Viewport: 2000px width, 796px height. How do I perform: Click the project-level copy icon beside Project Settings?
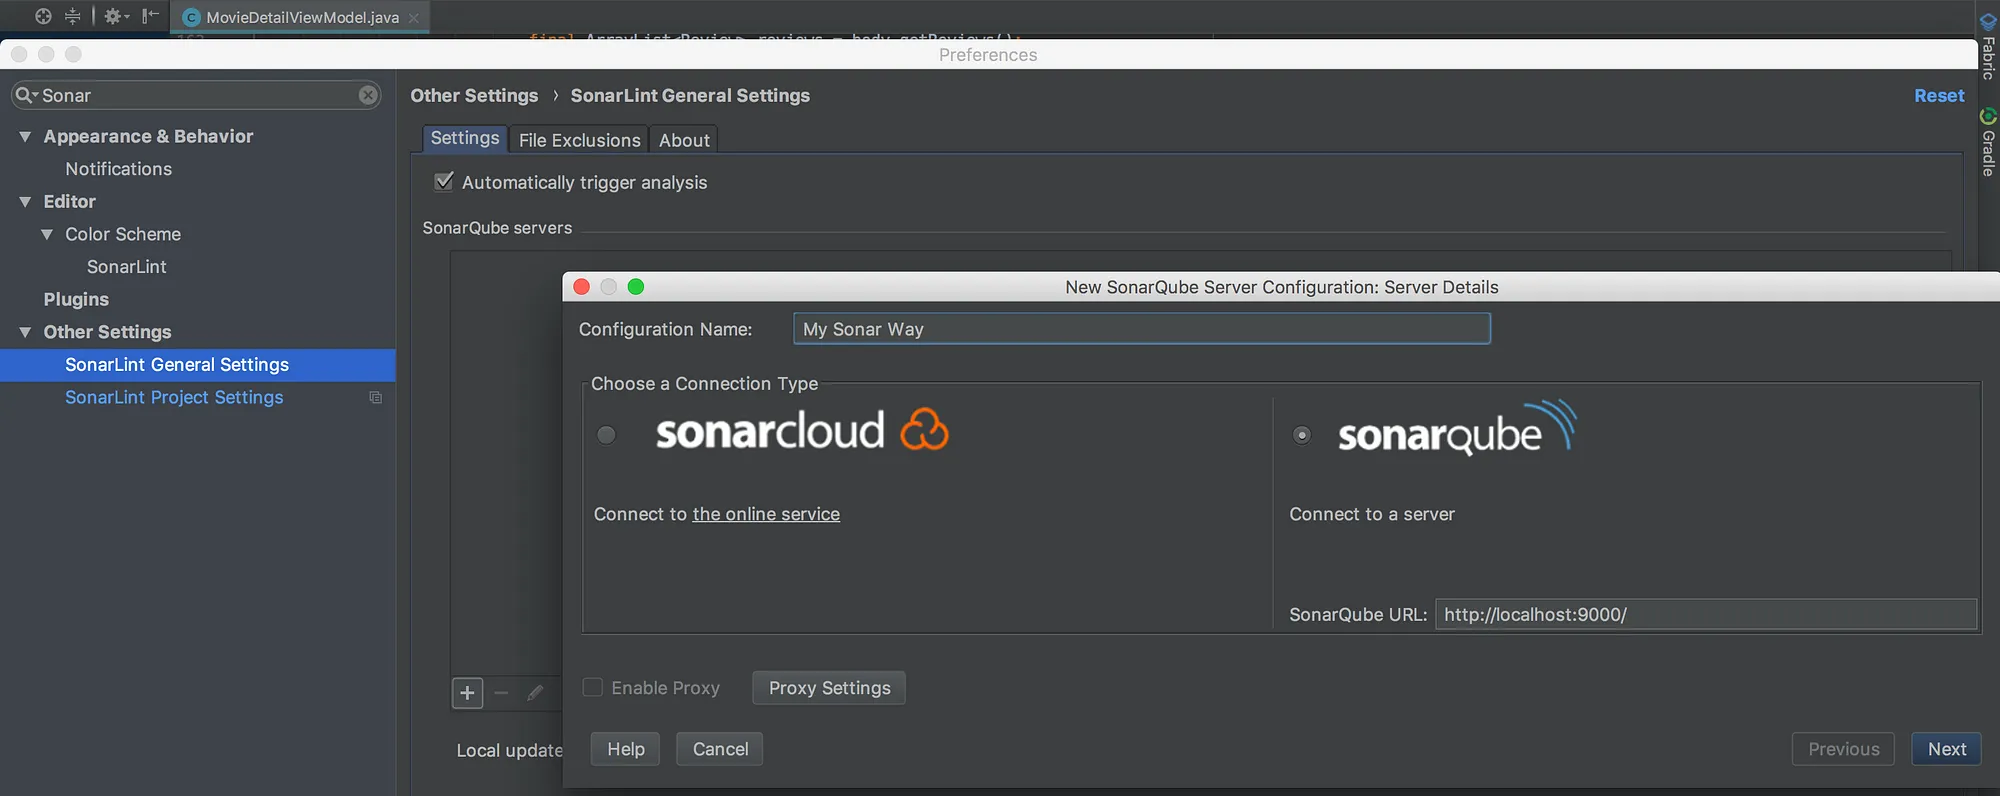376,398
